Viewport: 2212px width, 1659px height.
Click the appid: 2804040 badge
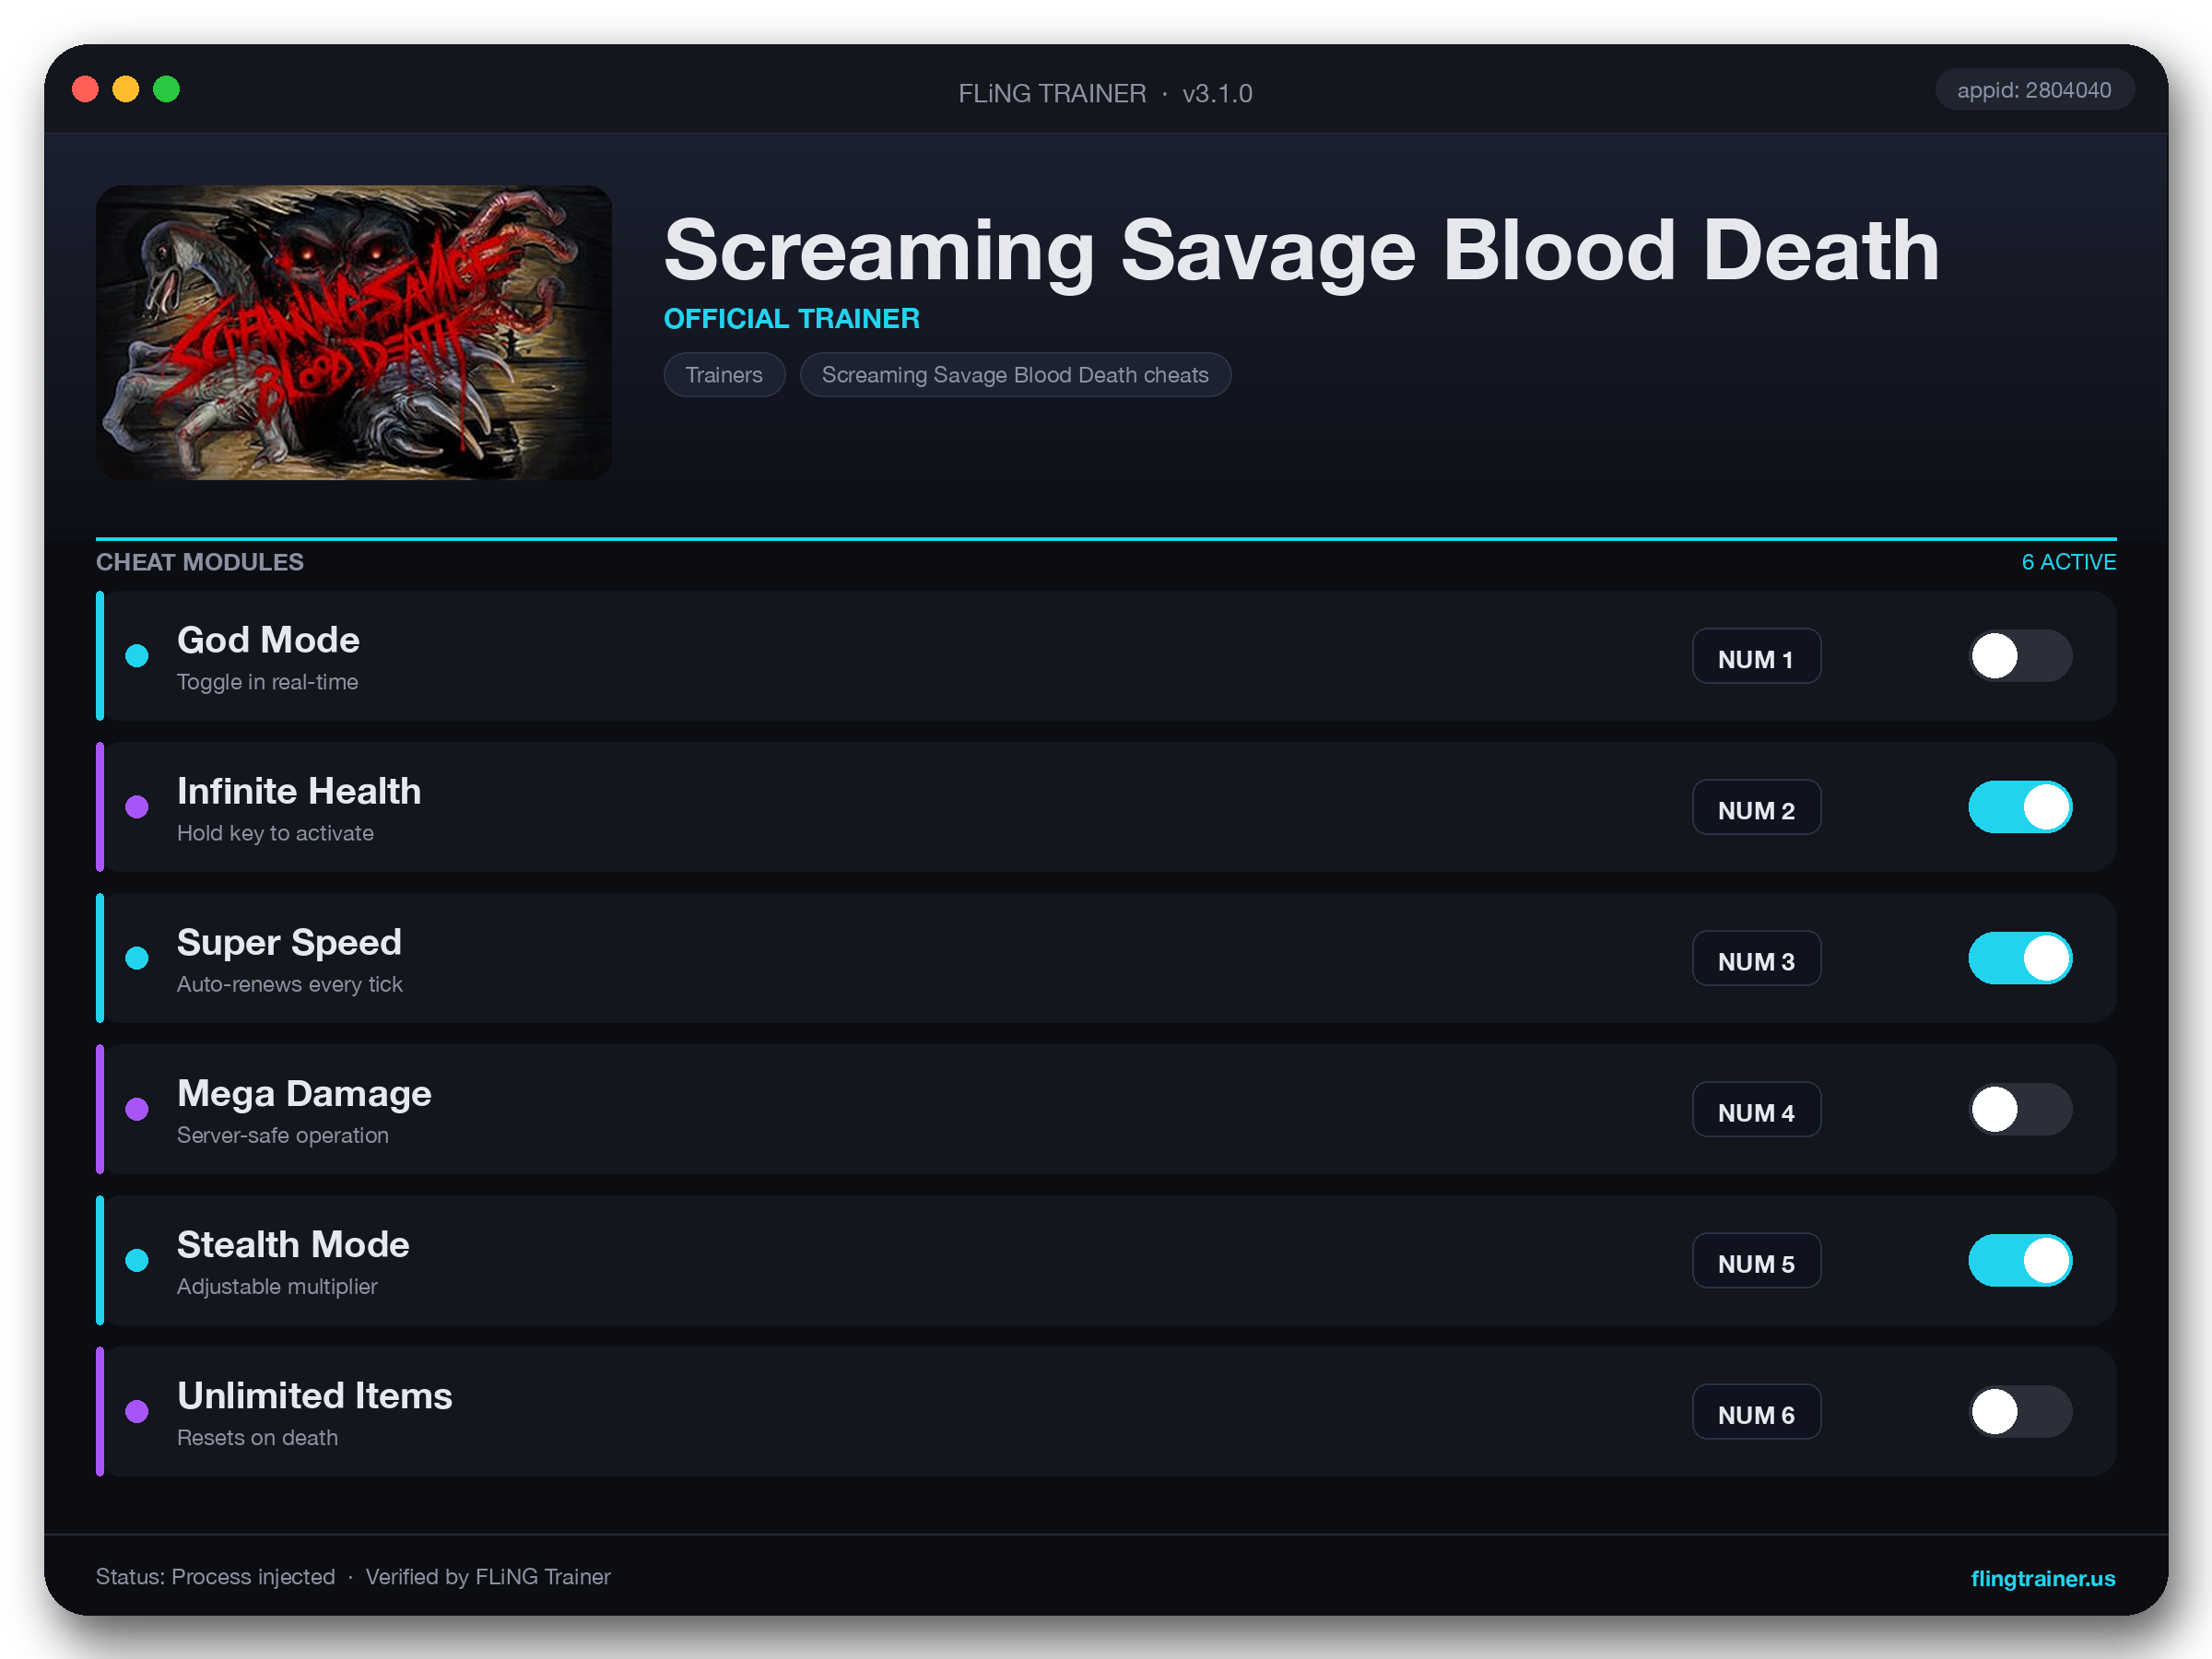point(2034,90)
